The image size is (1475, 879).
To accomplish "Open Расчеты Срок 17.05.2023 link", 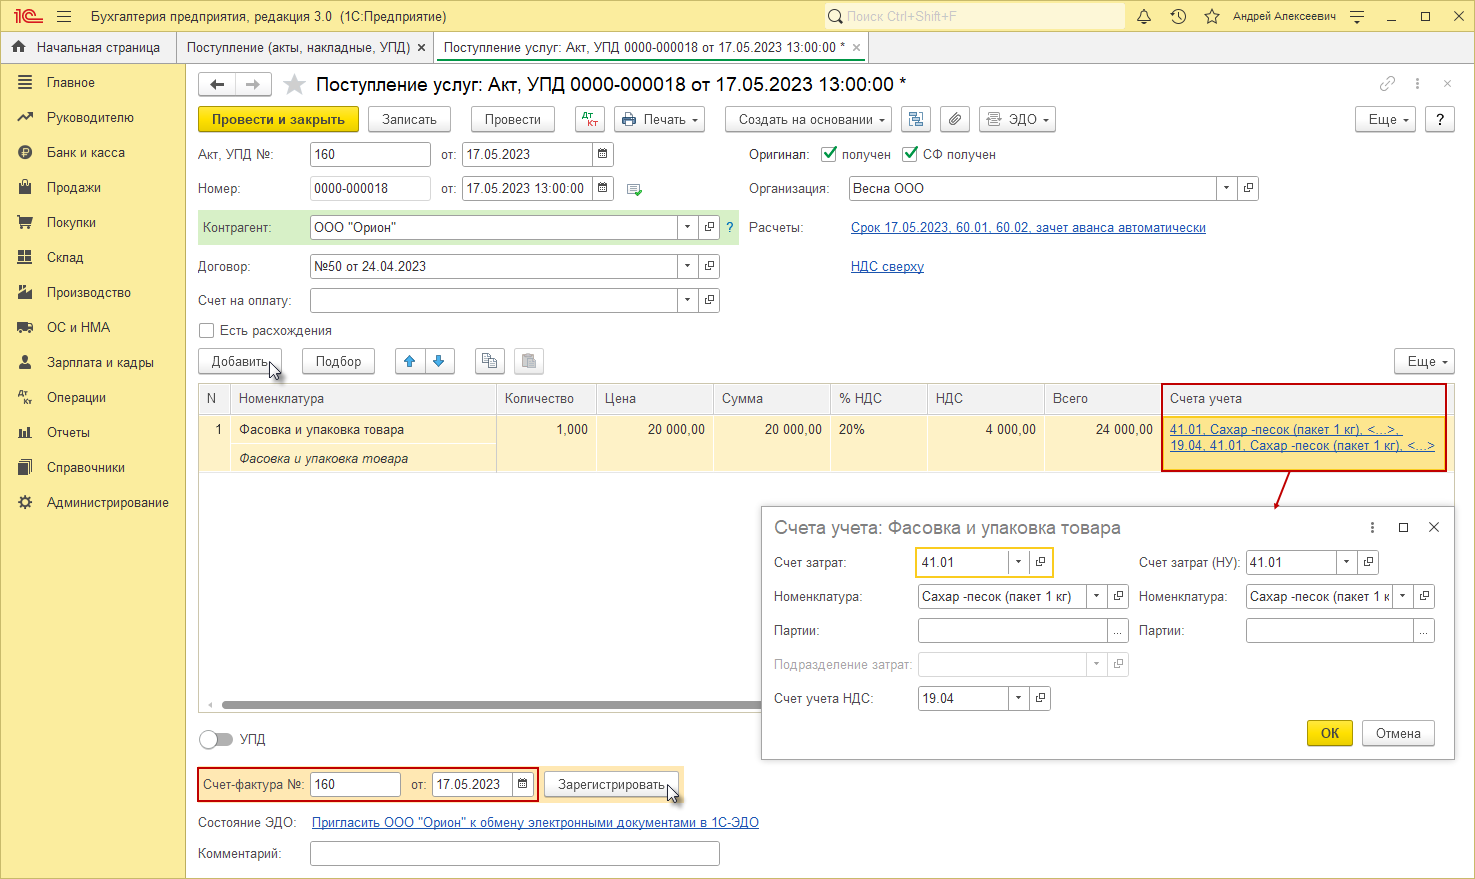I will click(1028, 227).
